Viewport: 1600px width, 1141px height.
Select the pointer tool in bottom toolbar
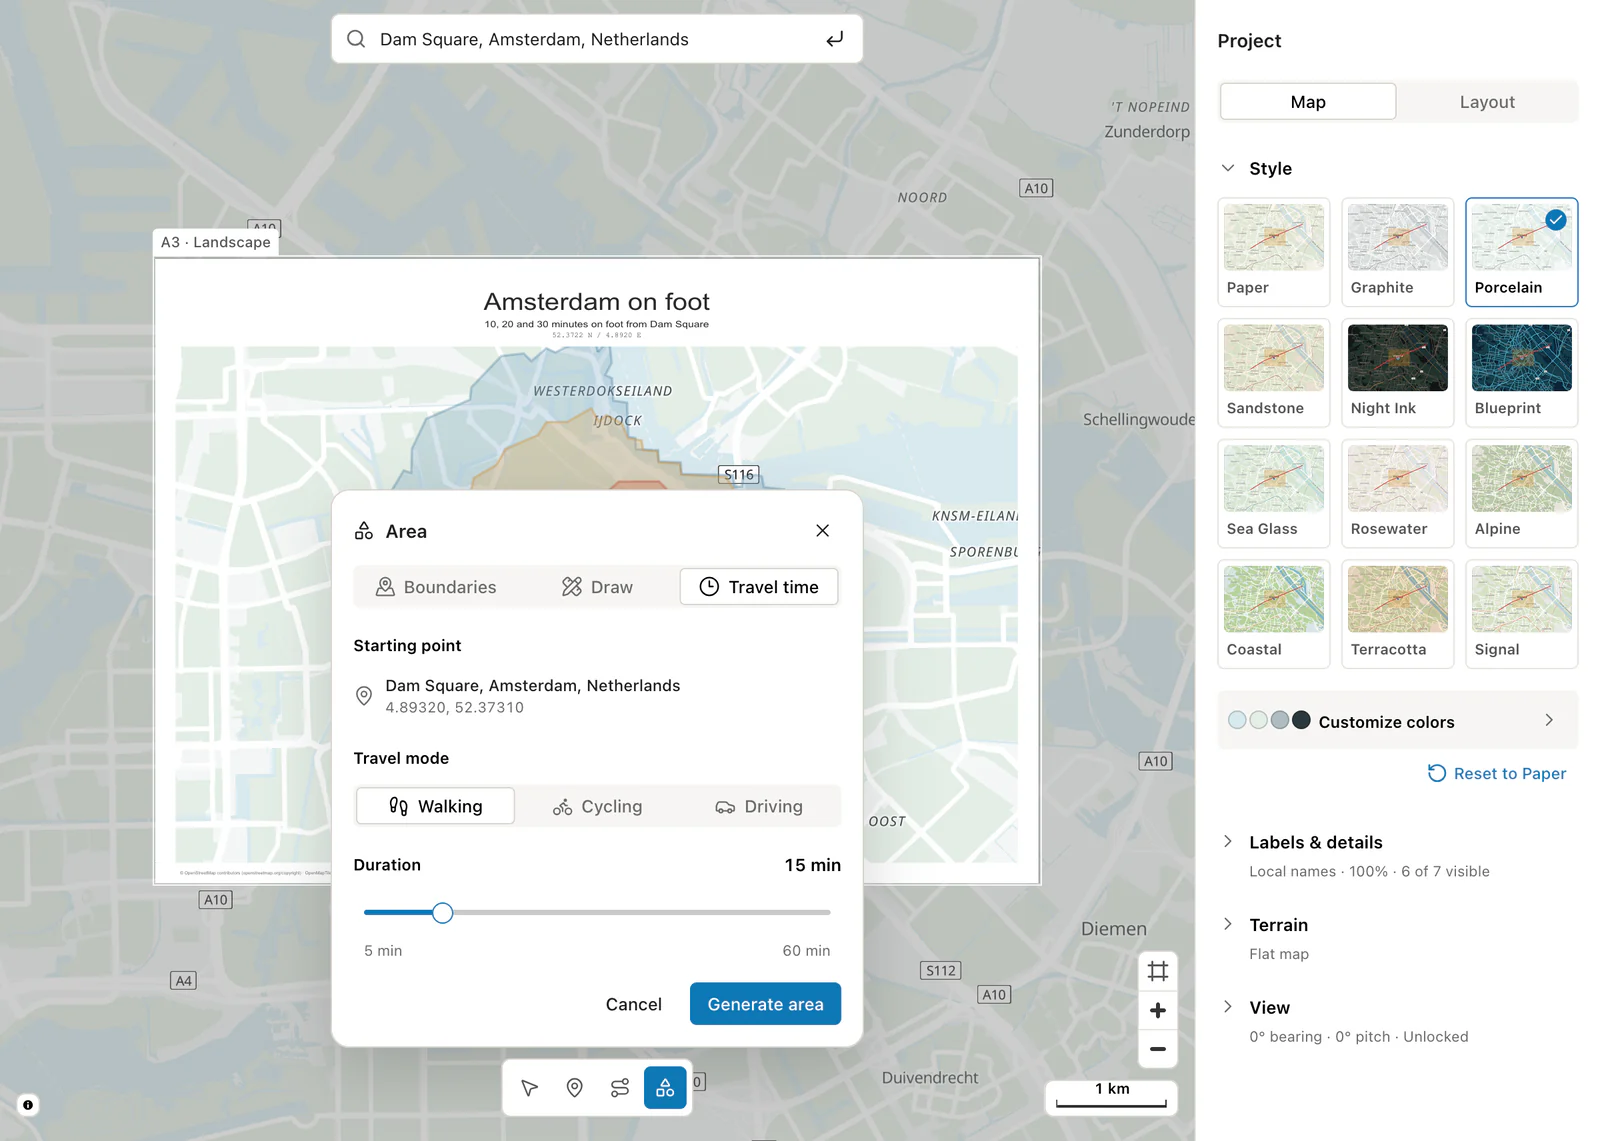click(x=530, y=1088)
